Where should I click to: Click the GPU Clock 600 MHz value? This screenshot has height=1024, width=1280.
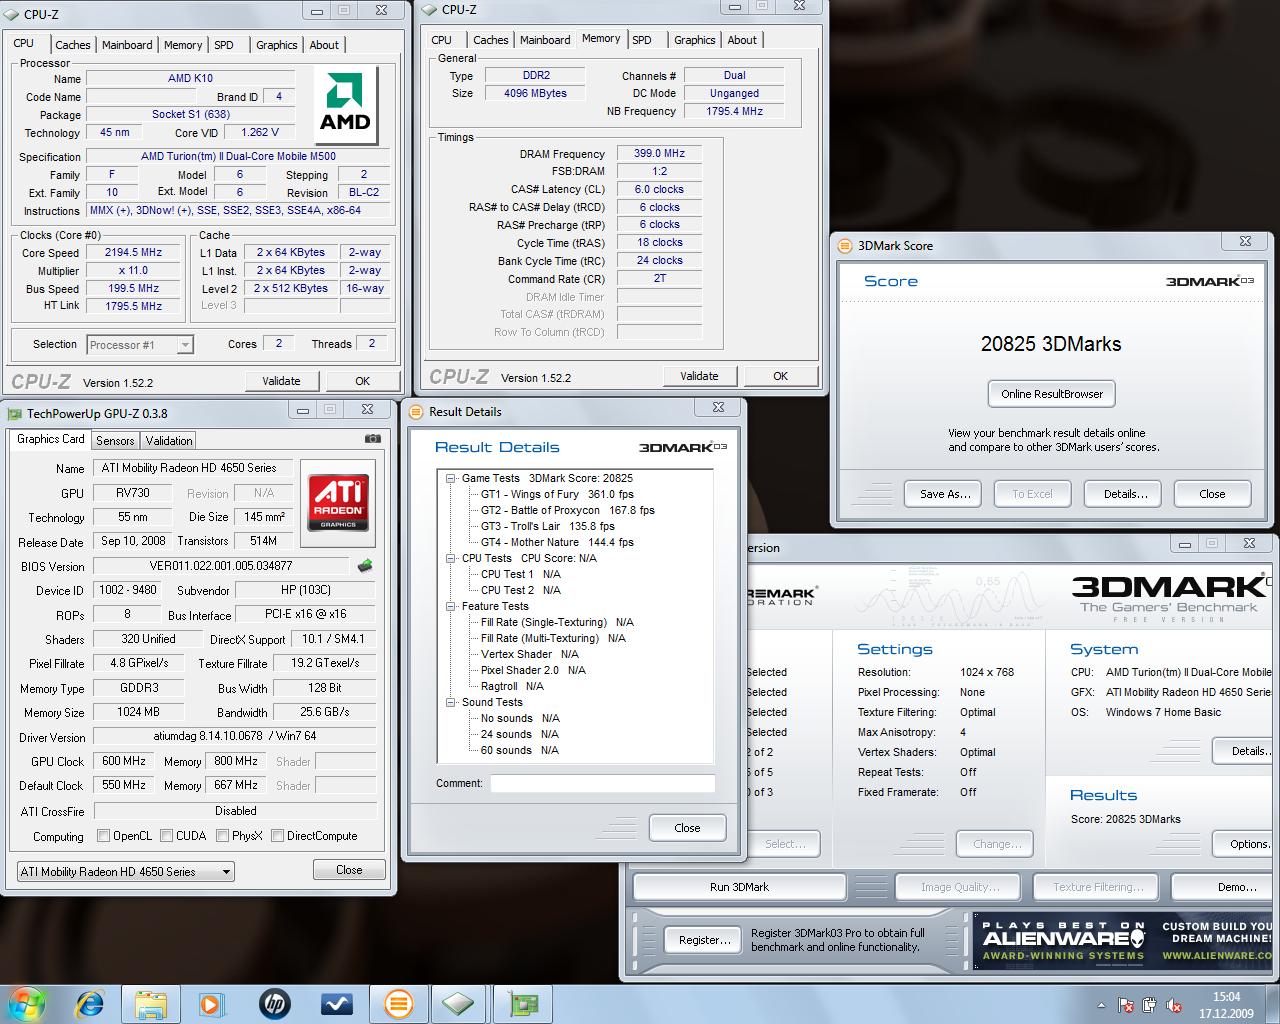click(124, 761)
